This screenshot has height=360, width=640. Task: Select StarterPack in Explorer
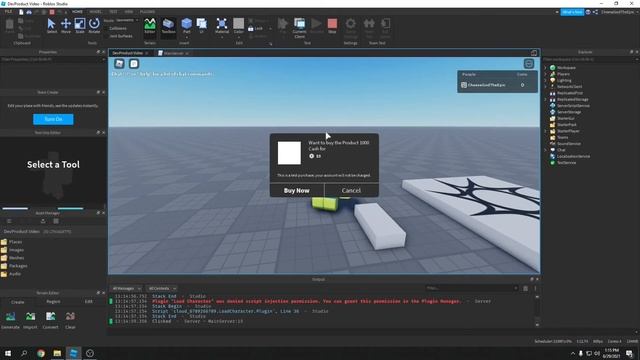tap(567, 124)
